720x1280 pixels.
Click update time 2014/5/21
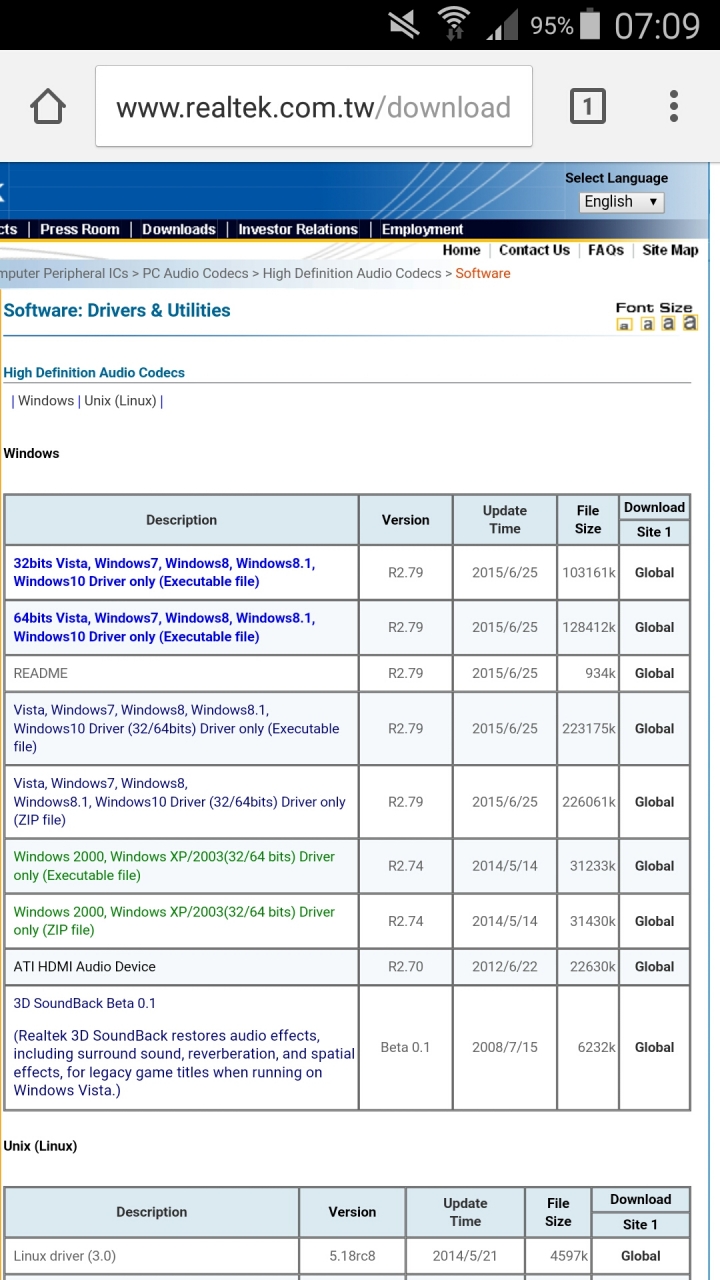pyautogui.click(x=465, y=1255)
